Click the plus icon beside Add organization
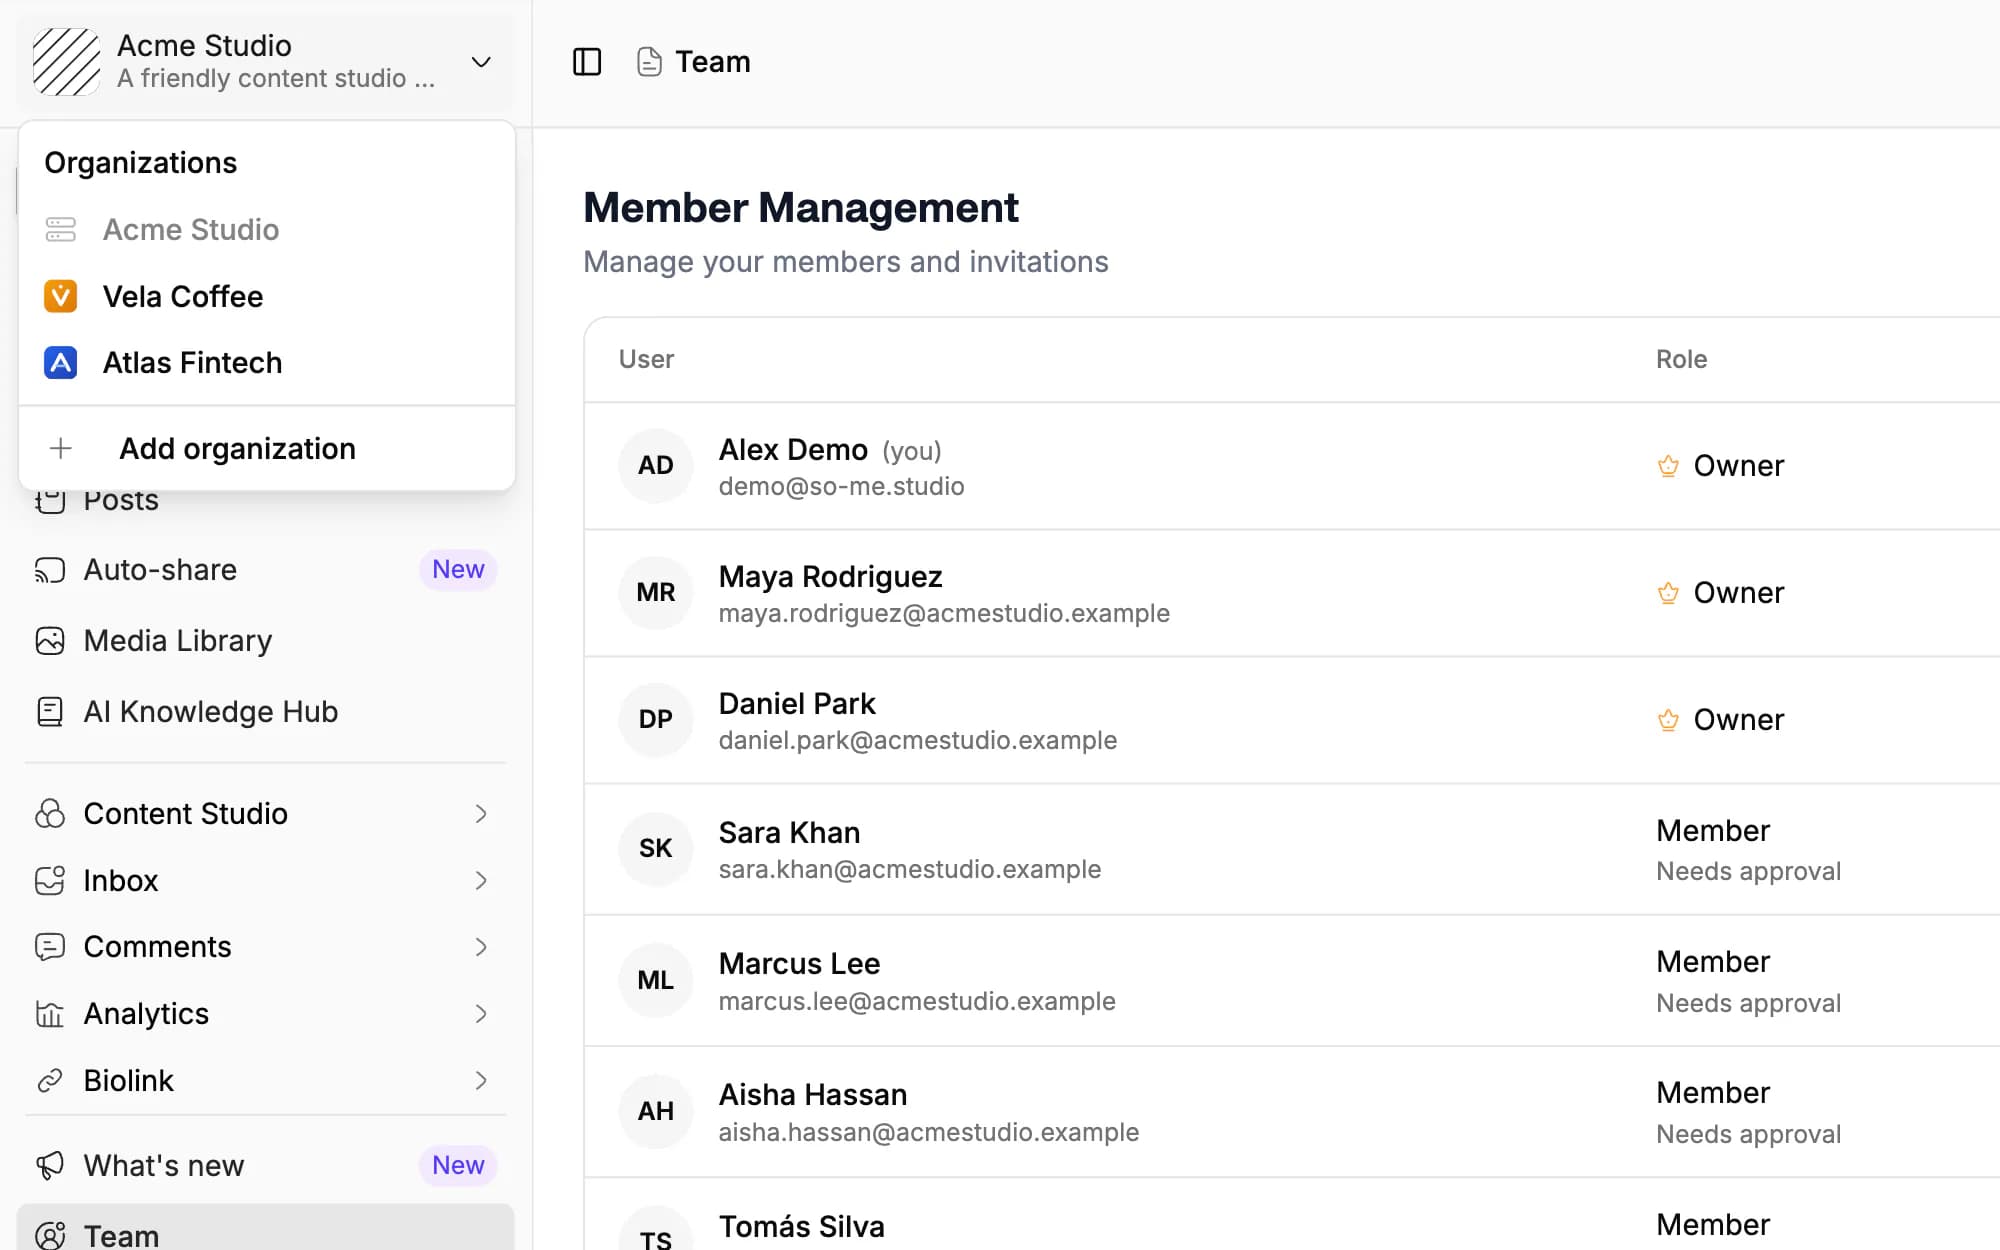This screenshot has width=2000, height=1250. (x=61, y=448)
